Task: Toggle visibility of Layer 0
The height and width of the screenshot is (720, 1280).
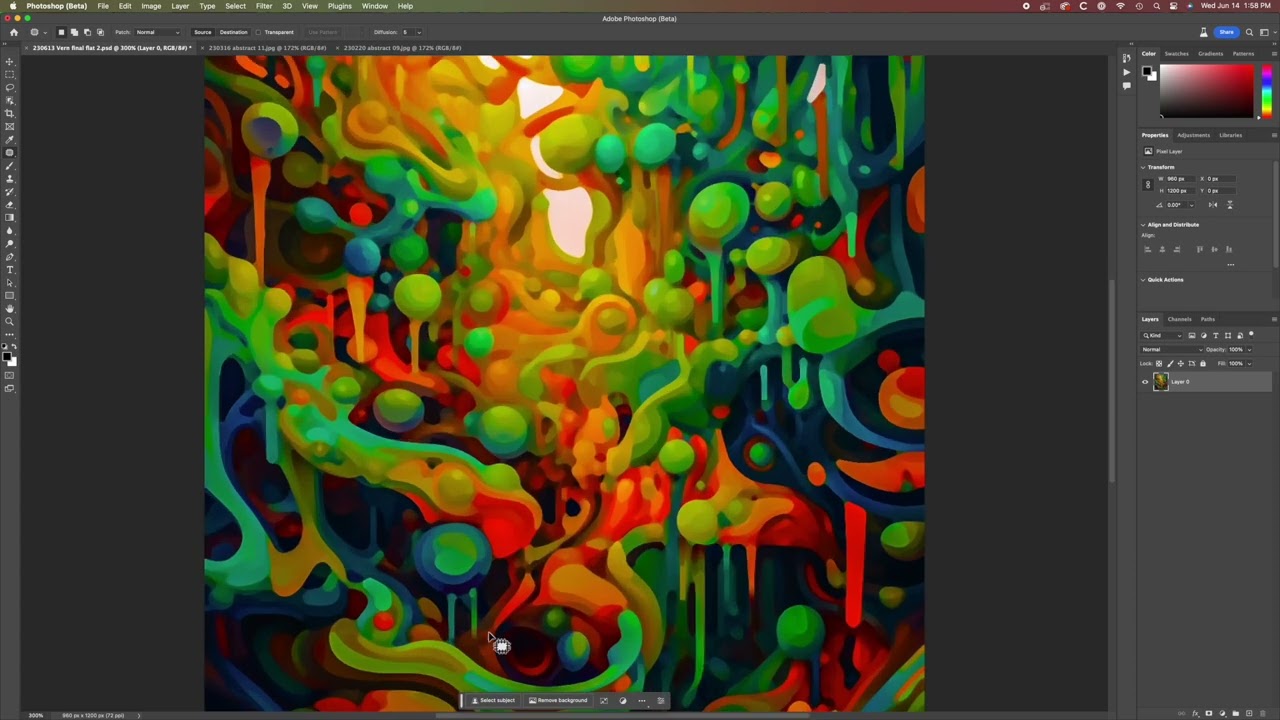Action: point(1146,381)
